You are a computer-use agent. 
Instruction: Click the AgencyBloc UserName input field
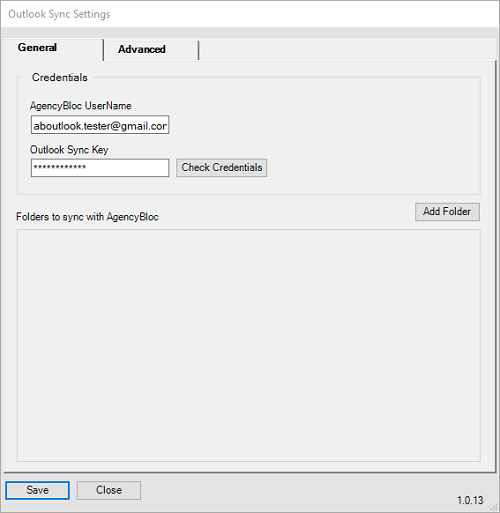pyautogui.click(x=100, y=125)
